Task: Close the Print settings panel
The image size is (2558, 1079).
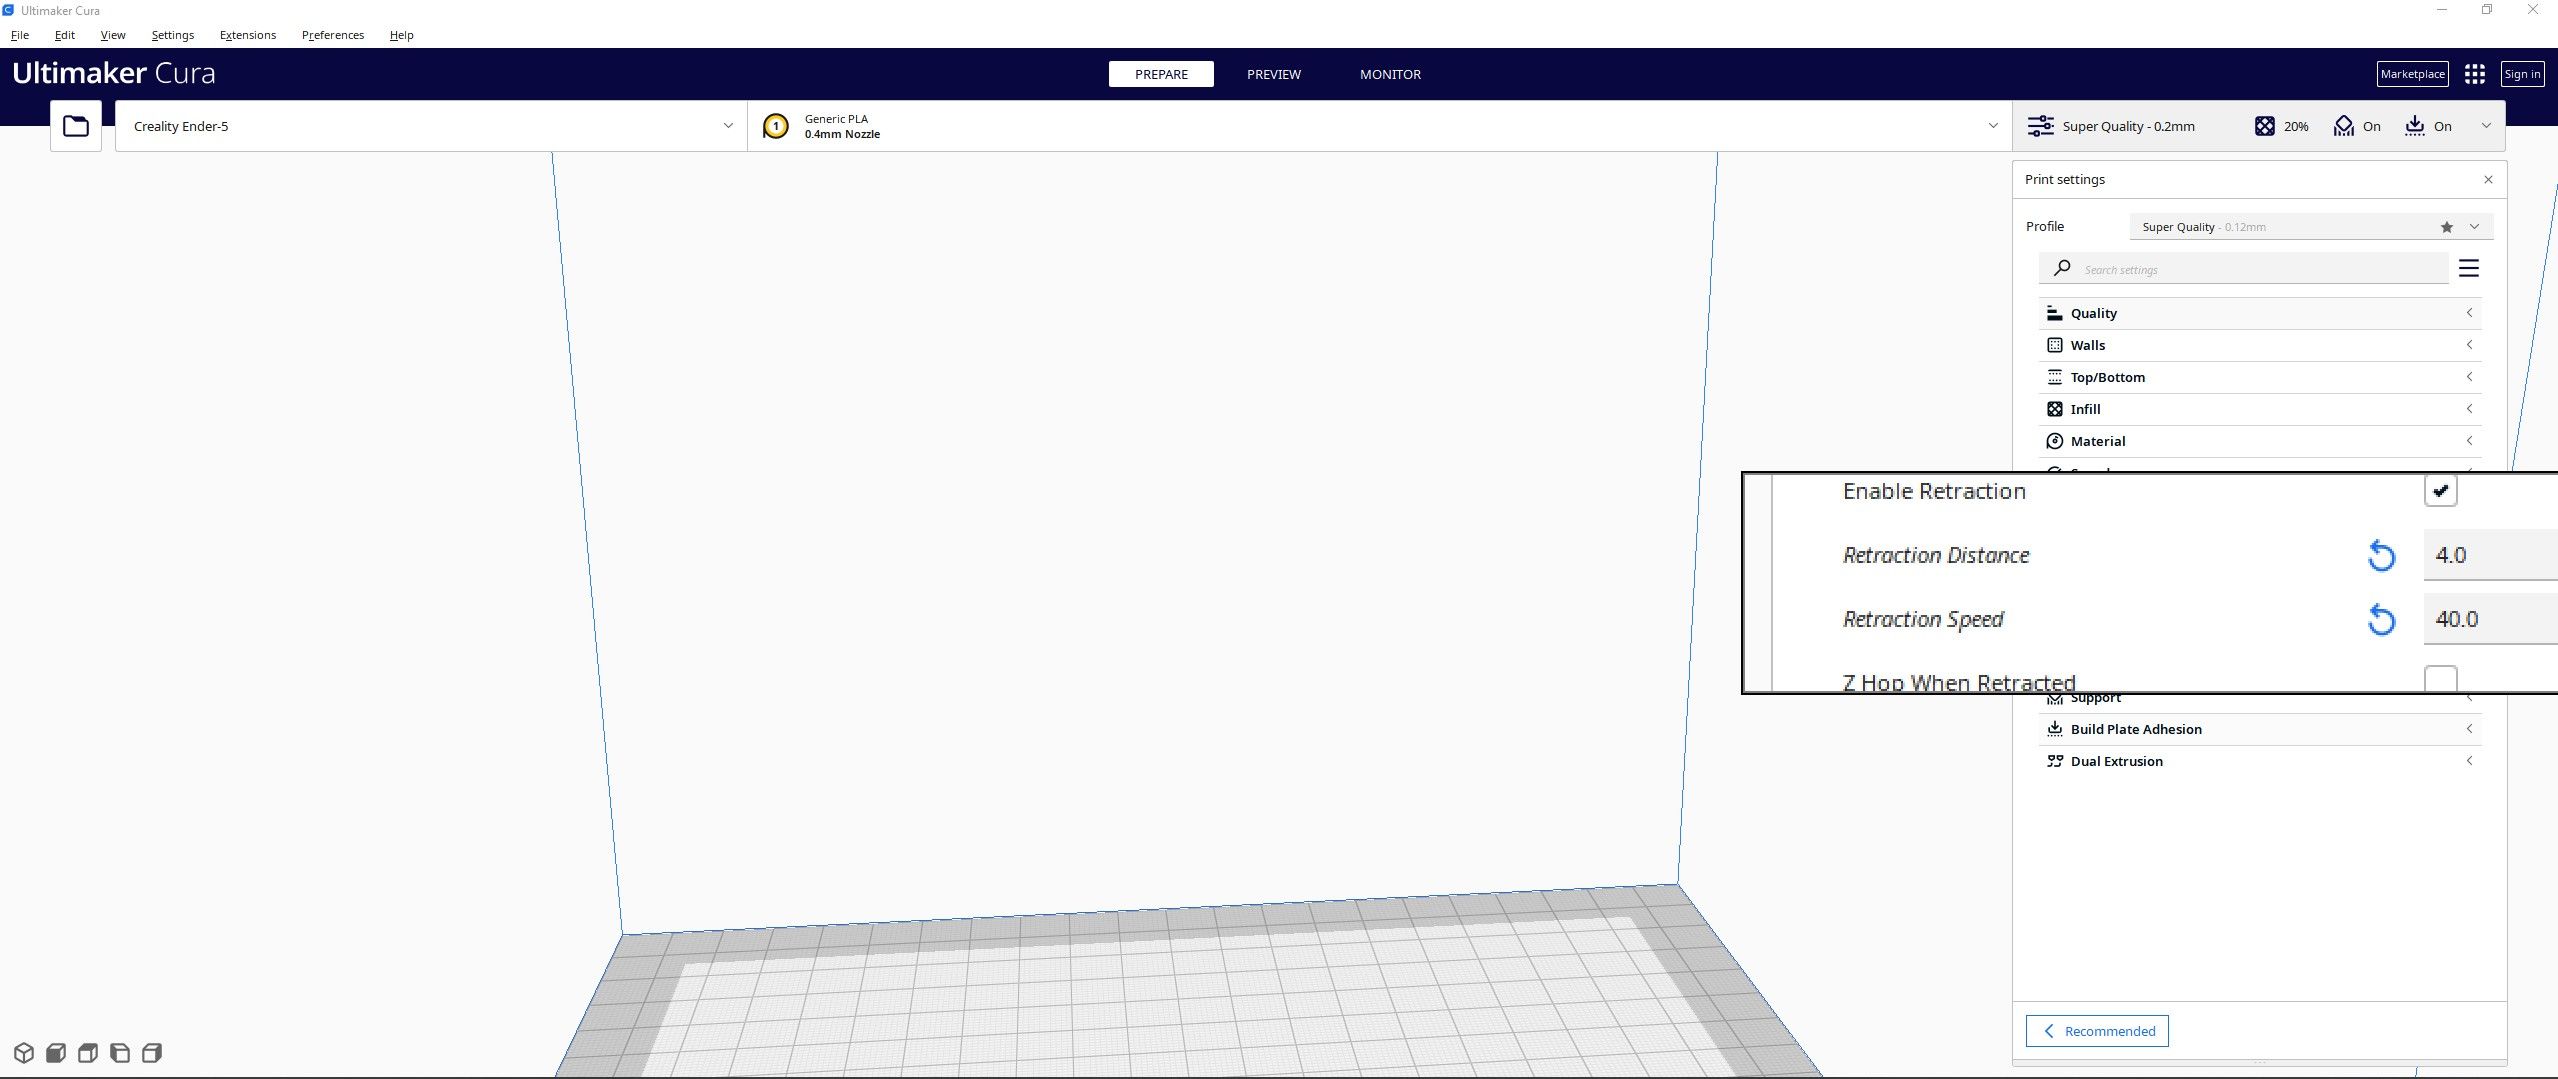Action: click(2488, 180)
